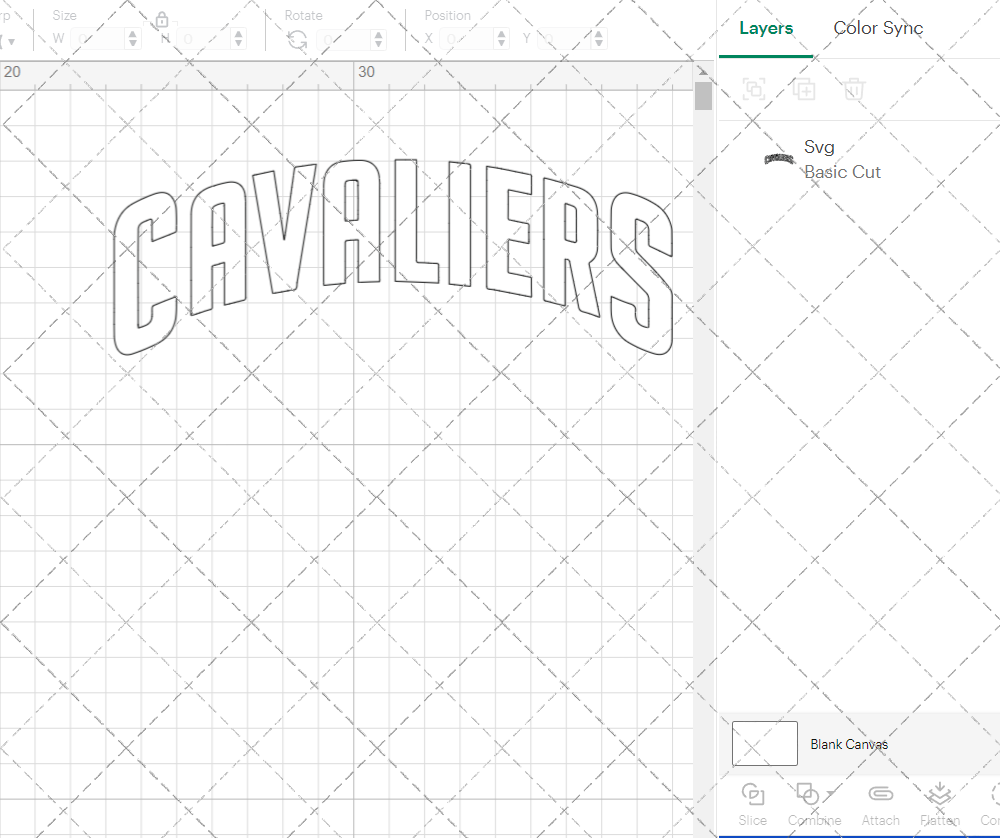This screenshot has height=838, width=1000.
Task: Click the Attach paperclip icon
Action: [x=880, y=794]
